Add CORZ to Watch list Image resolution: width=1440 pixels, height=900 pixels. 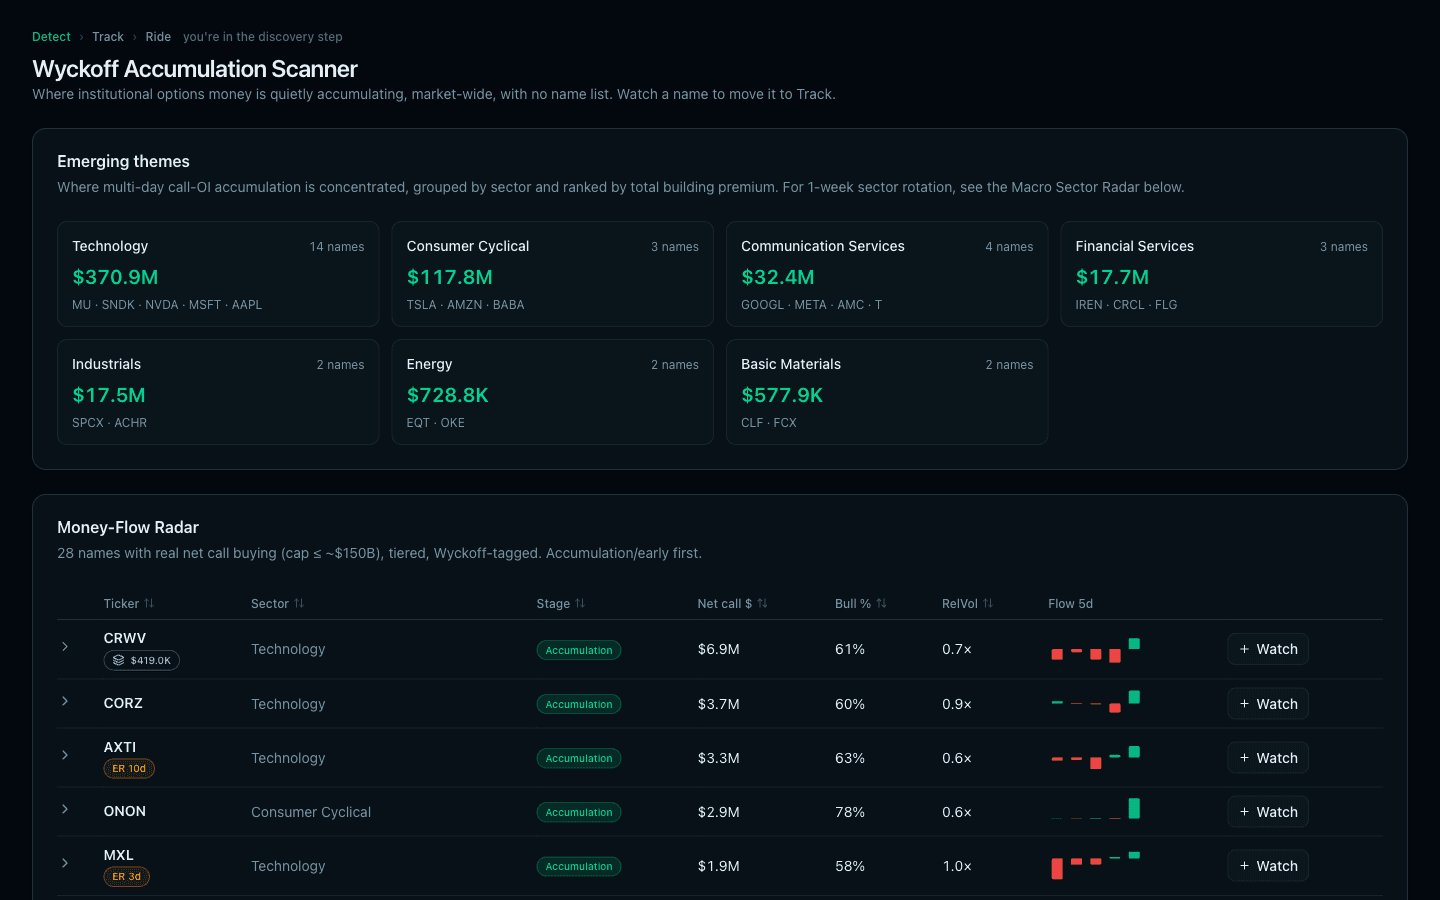tap(1268, 704)
